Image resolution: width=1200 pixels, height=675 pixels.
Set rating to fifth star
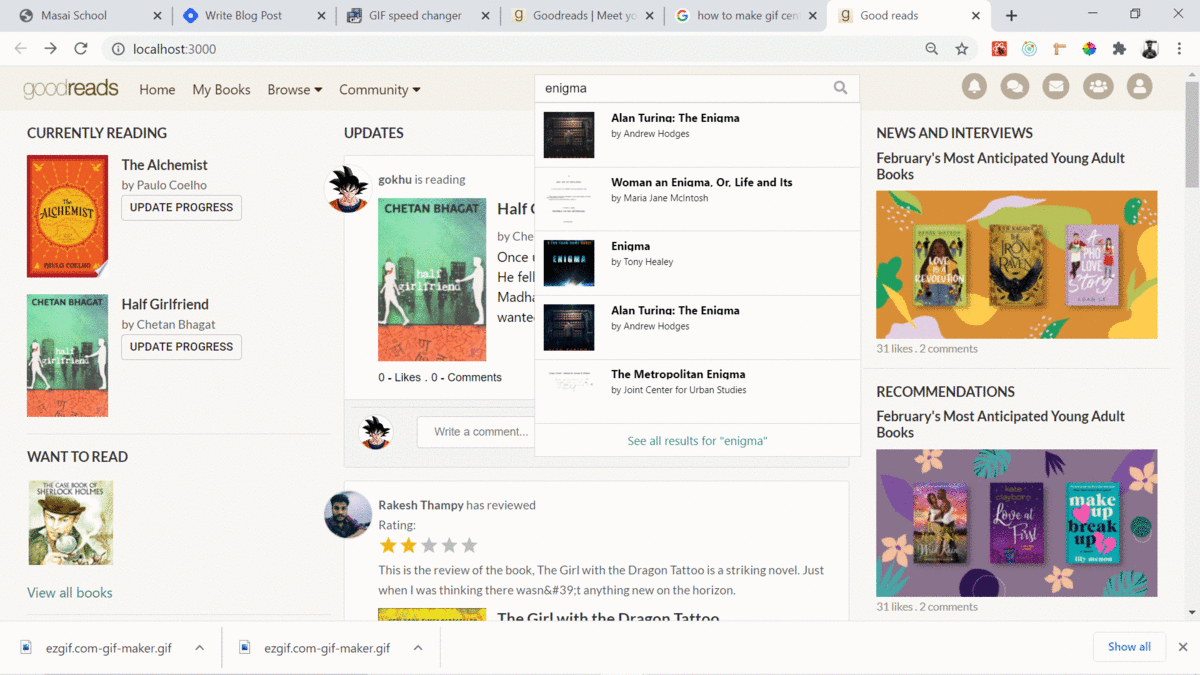469,545
